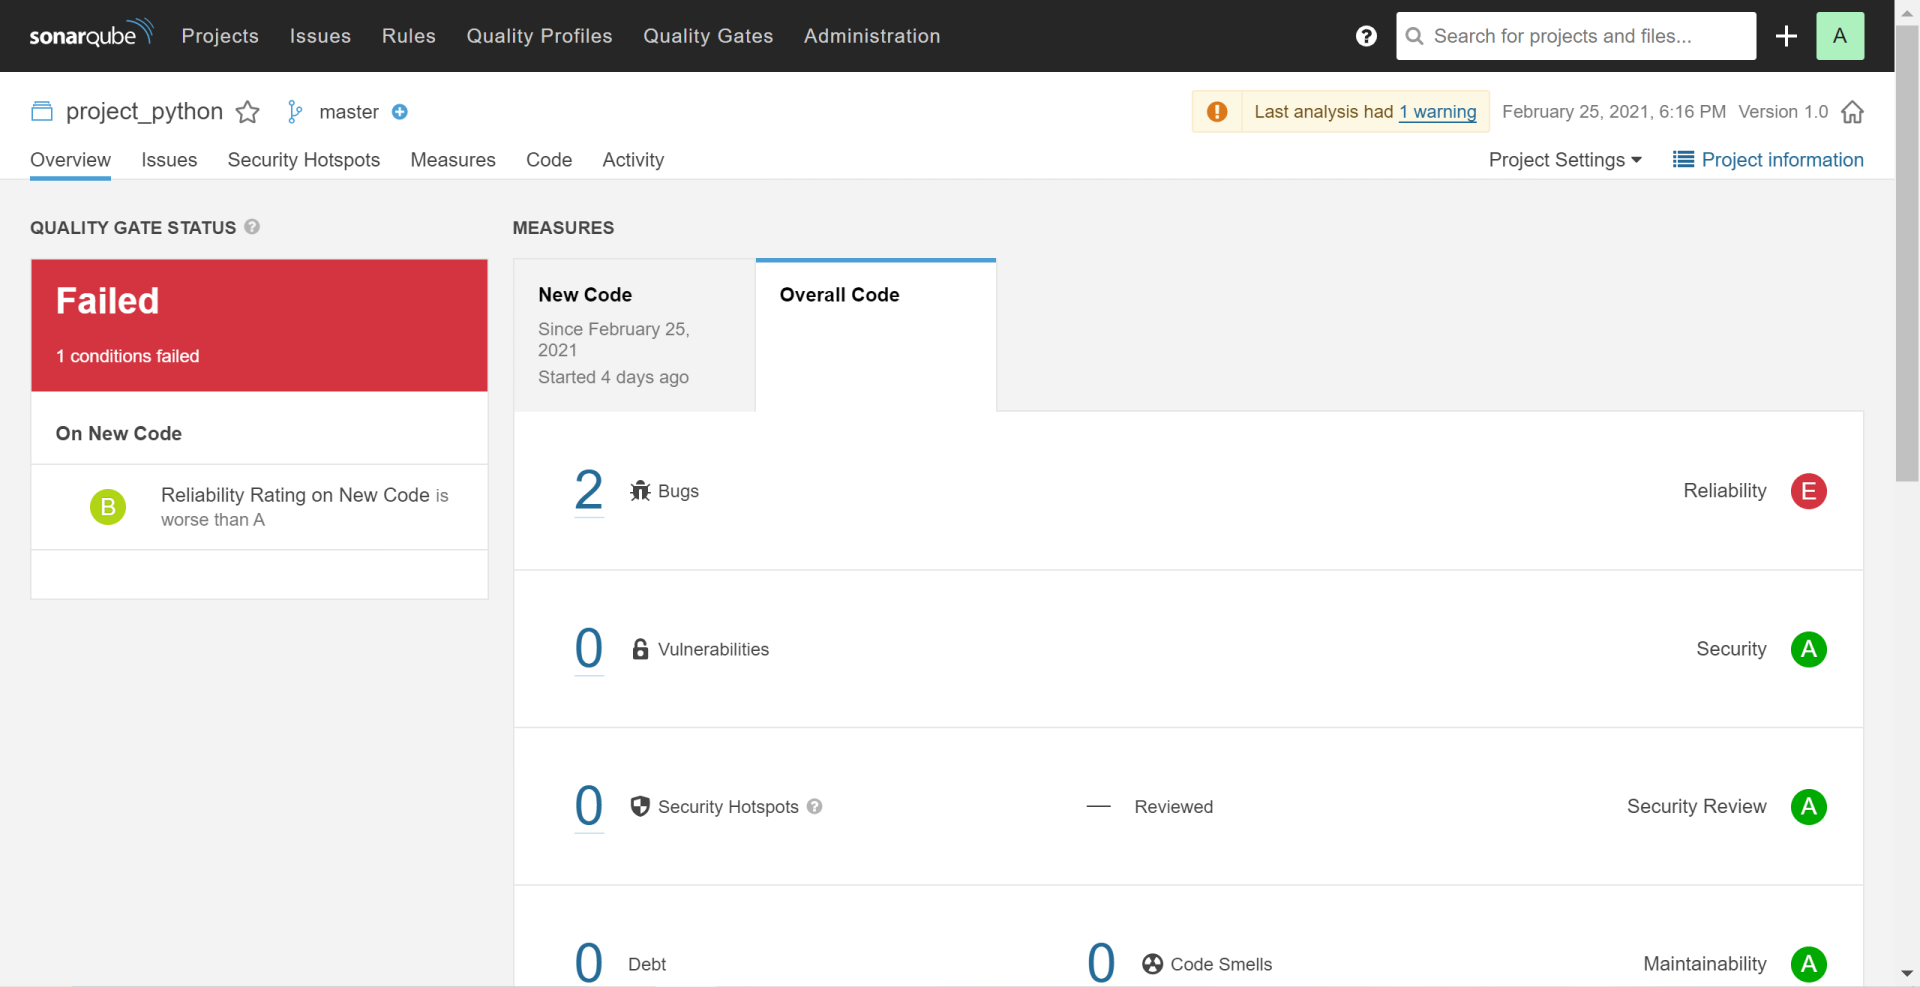Viewport: 1920px width, 987px height.
Task: Select the New Code measures tab
Action: [634, 335]
